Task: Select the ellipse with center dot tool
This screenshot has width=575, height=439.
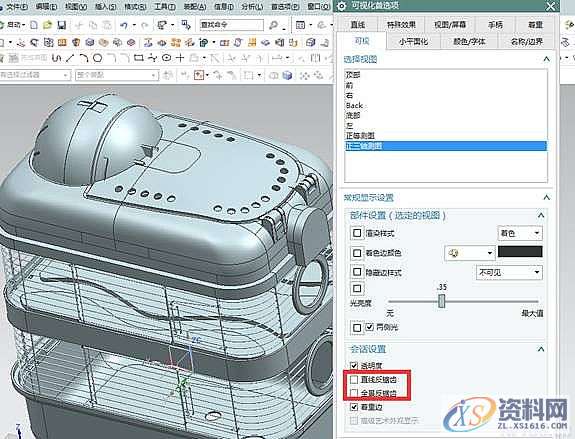Action: 166,58
